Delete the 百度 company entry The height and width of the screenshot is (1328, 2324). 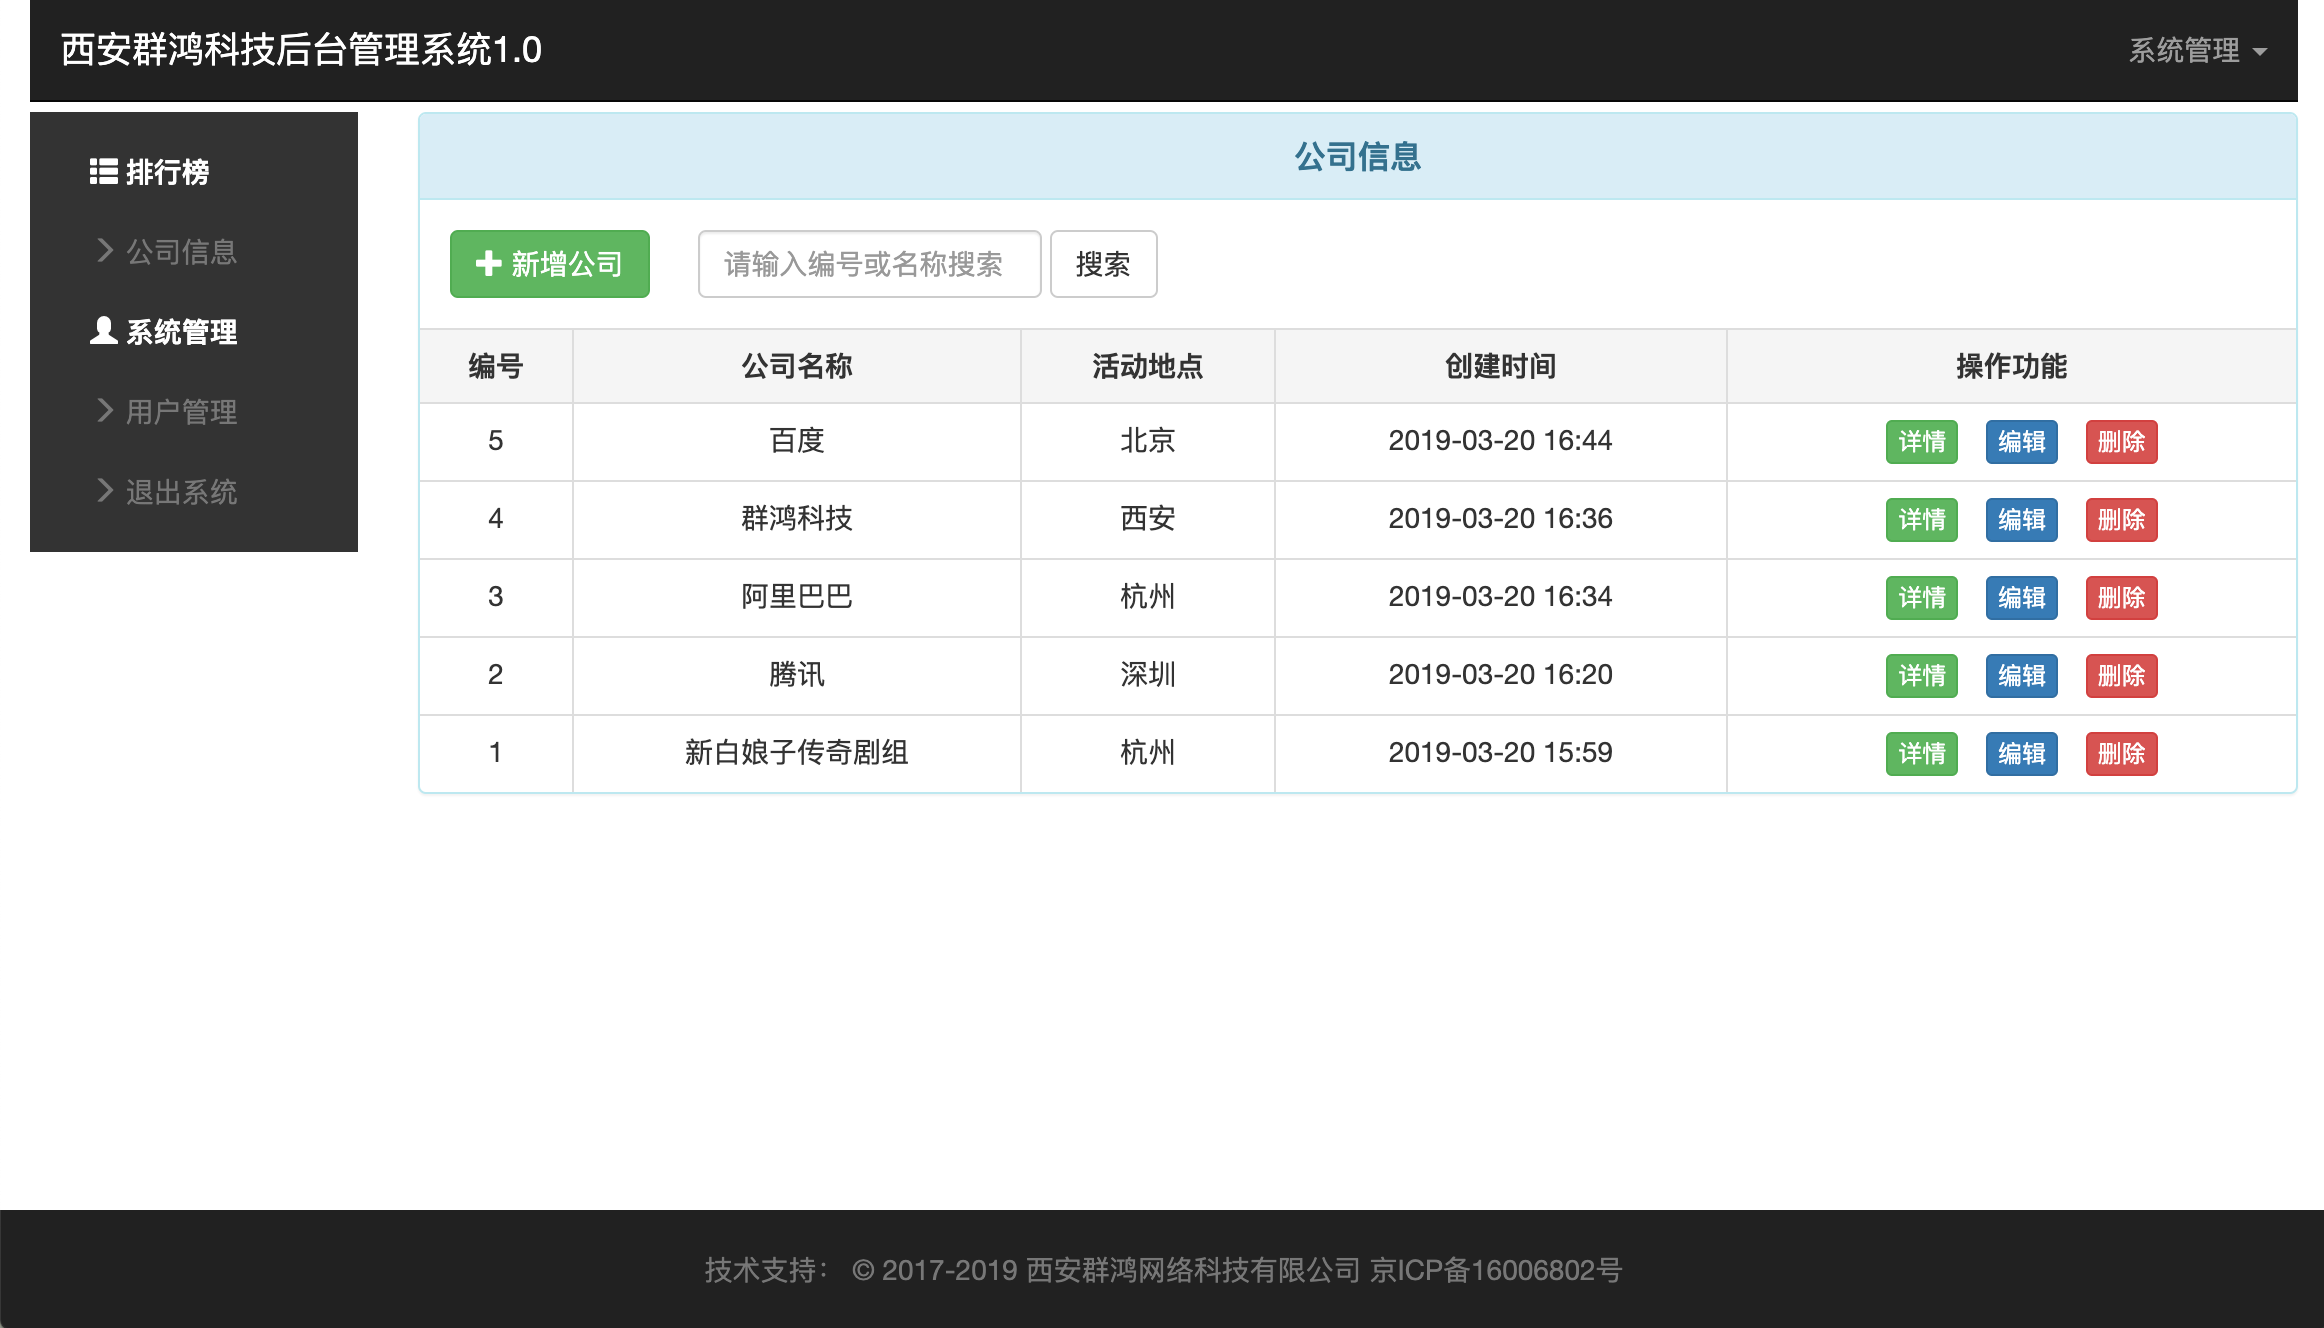(x=2121, y=442)
